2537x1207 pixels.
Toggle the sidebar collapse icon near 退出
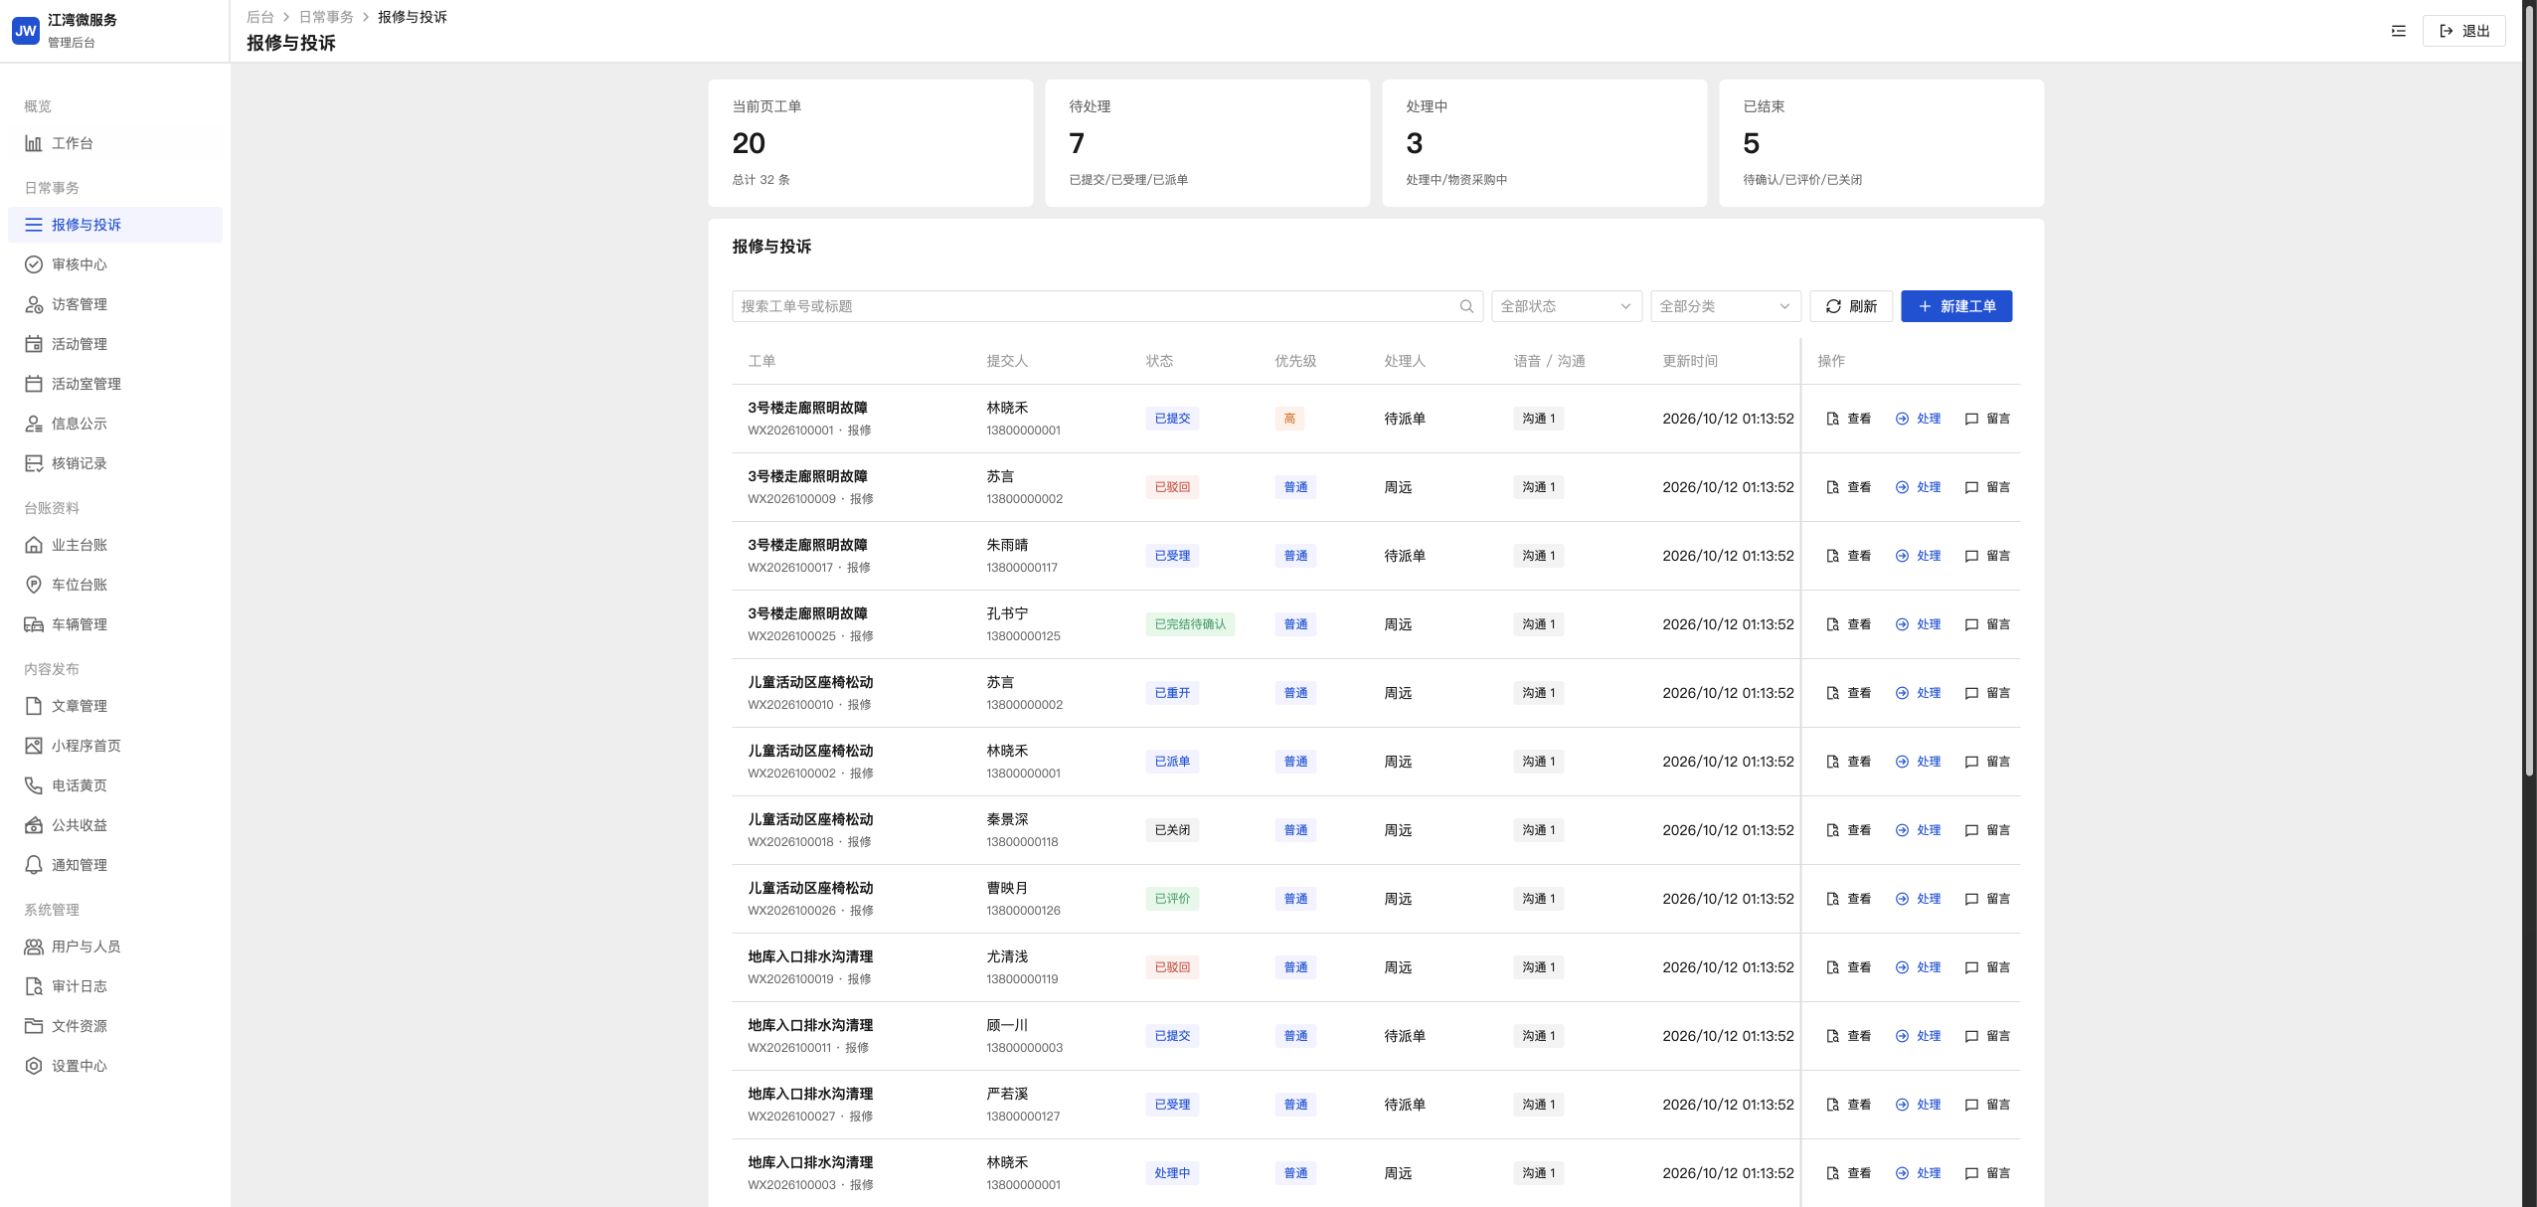click(2398, 31)
